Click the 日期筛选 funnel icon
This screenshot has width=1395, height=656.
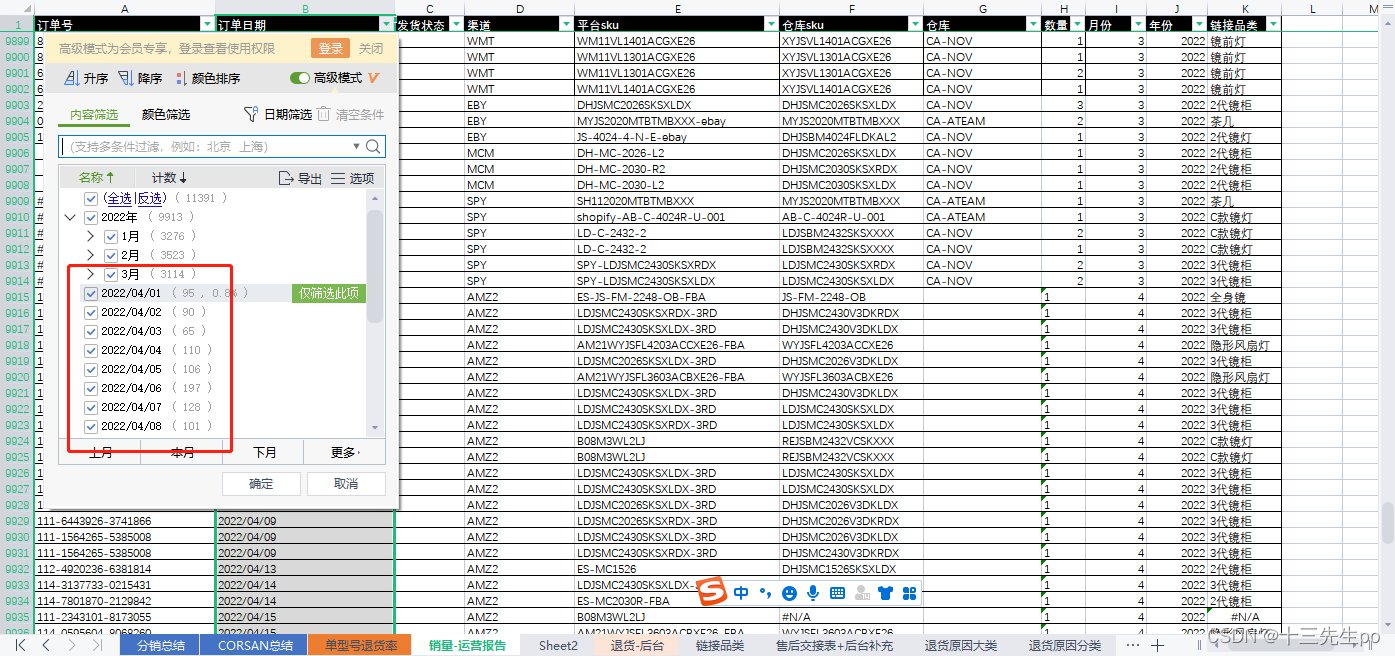252,115
